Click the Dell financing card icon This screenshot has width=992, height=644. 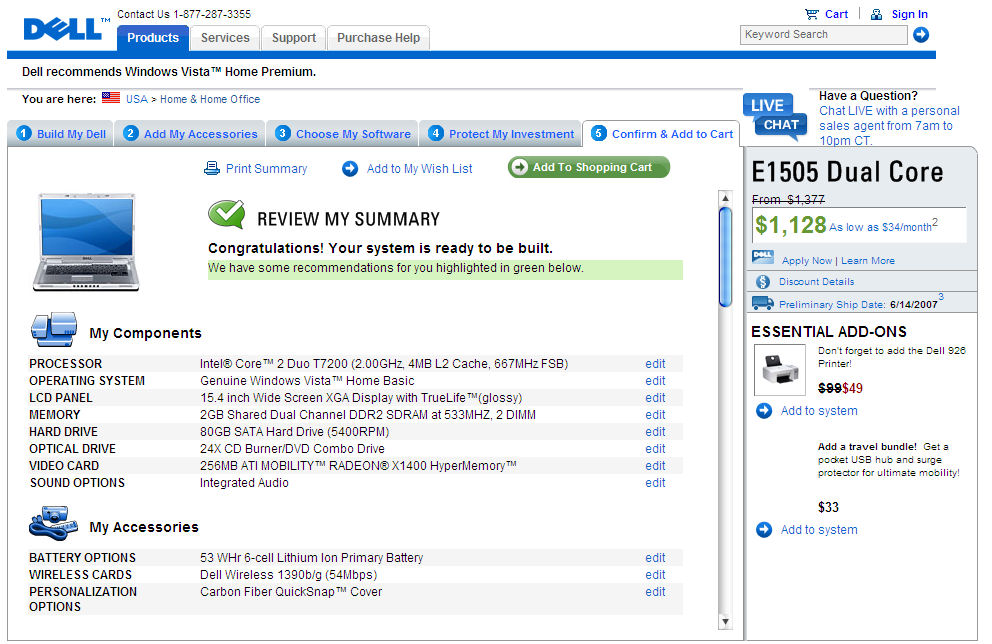[x=763, y=257]
